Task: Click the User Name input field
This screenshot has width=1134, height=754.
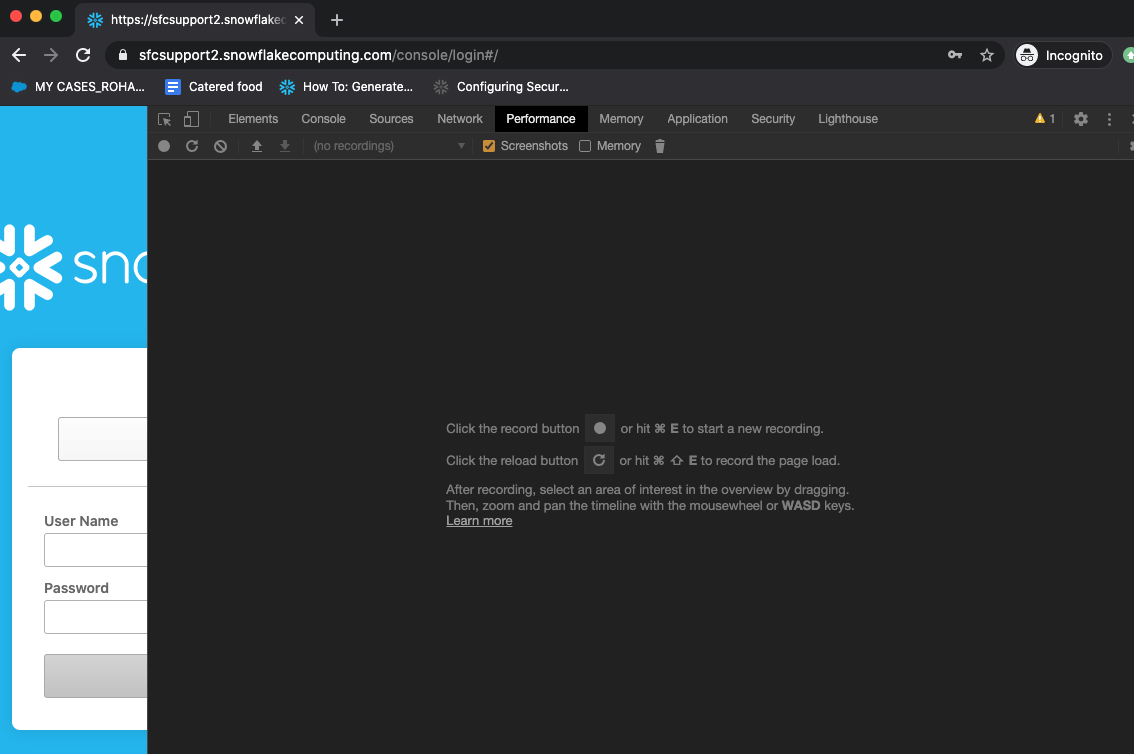Action: click(x=95, y=550)
